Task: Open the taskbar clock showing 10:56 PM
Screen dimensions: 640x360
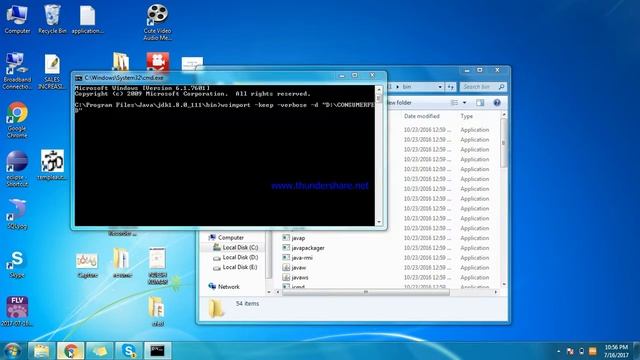Action: point(616,351)
